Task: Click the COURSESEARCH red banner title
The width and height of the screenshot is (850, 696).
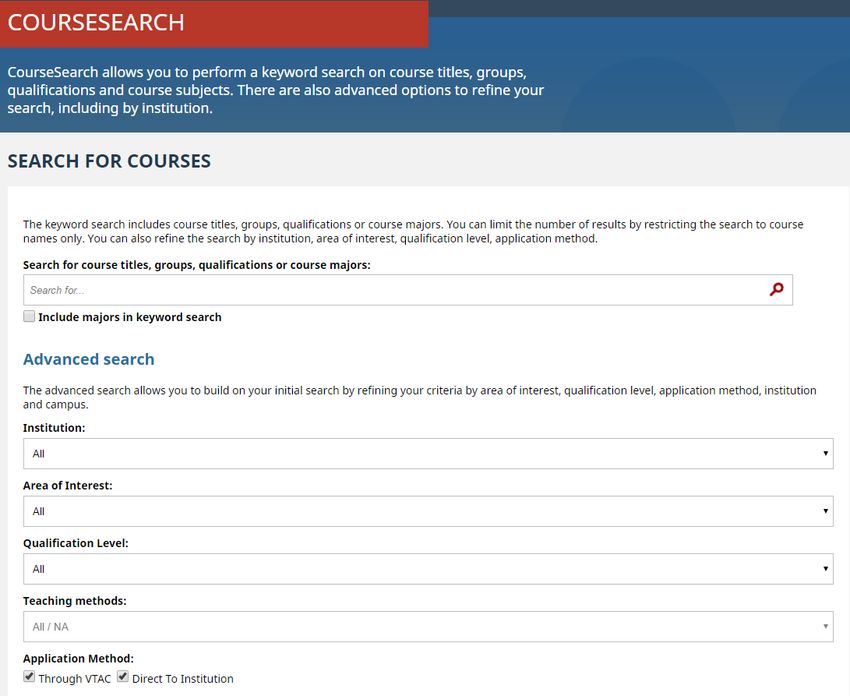Action: coord(96,23)
